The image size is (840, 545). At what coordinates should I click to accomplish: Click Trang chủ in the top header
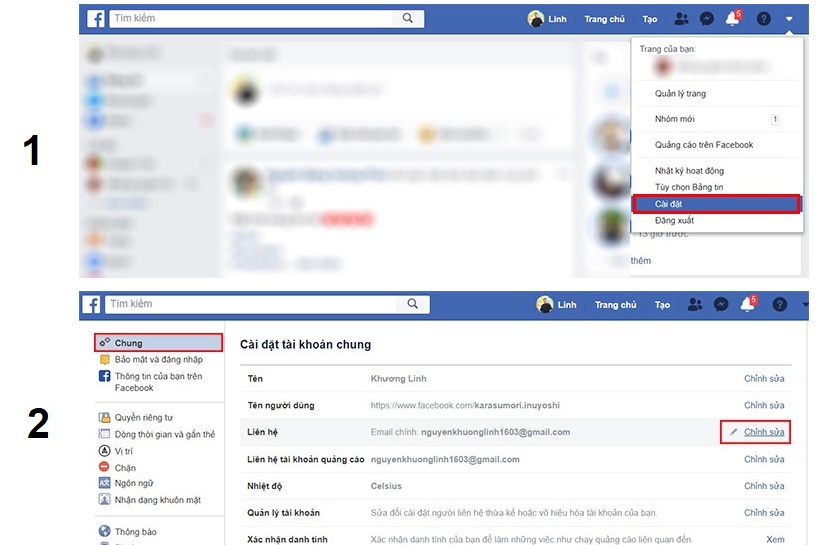point(604,19)
